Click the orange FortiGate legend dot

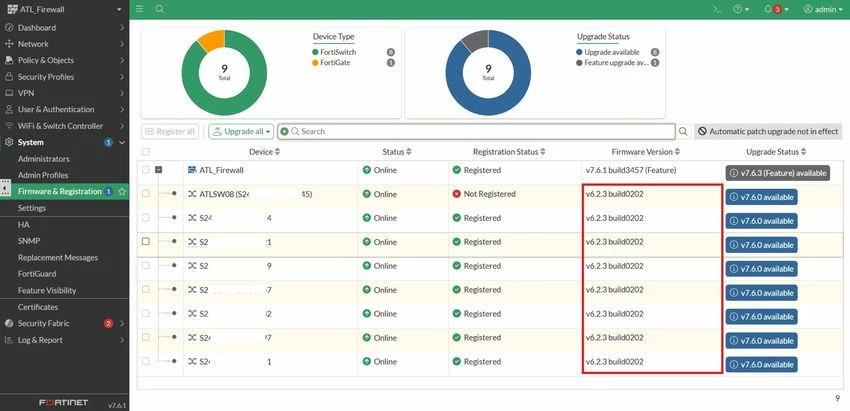(315, 63)
